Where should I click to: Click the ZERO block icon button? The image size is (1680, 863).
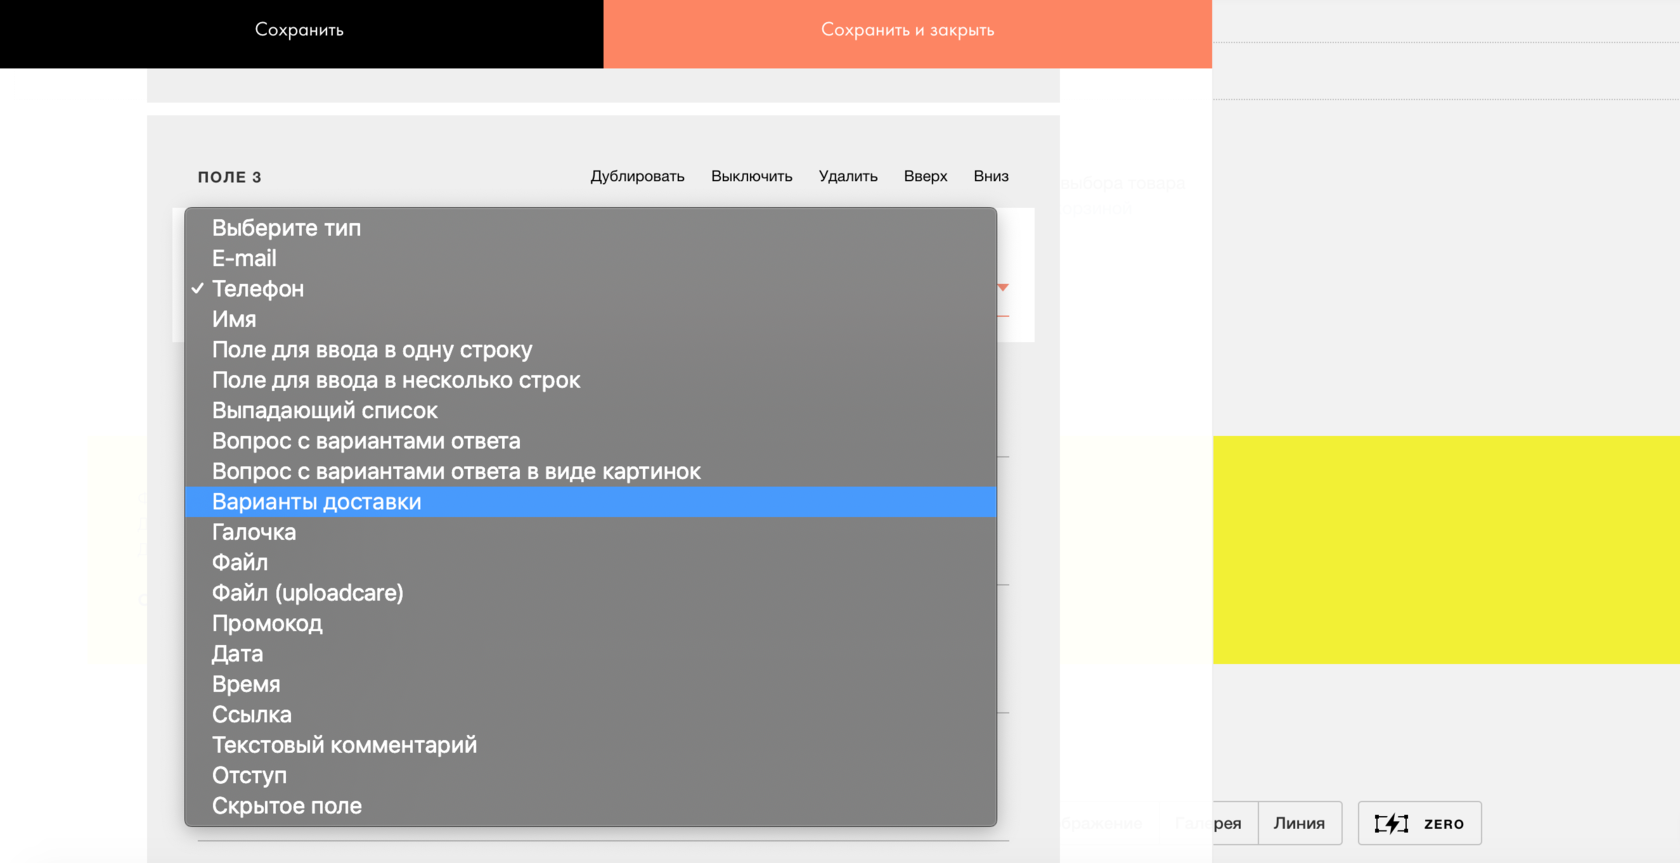coord(1419,823)
